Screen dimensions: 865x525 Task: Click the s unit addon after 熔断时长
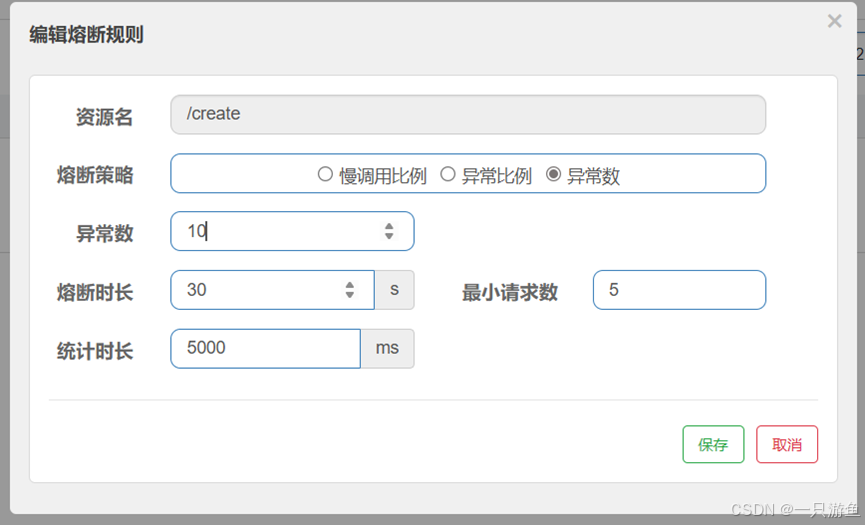tap(394, 290)
